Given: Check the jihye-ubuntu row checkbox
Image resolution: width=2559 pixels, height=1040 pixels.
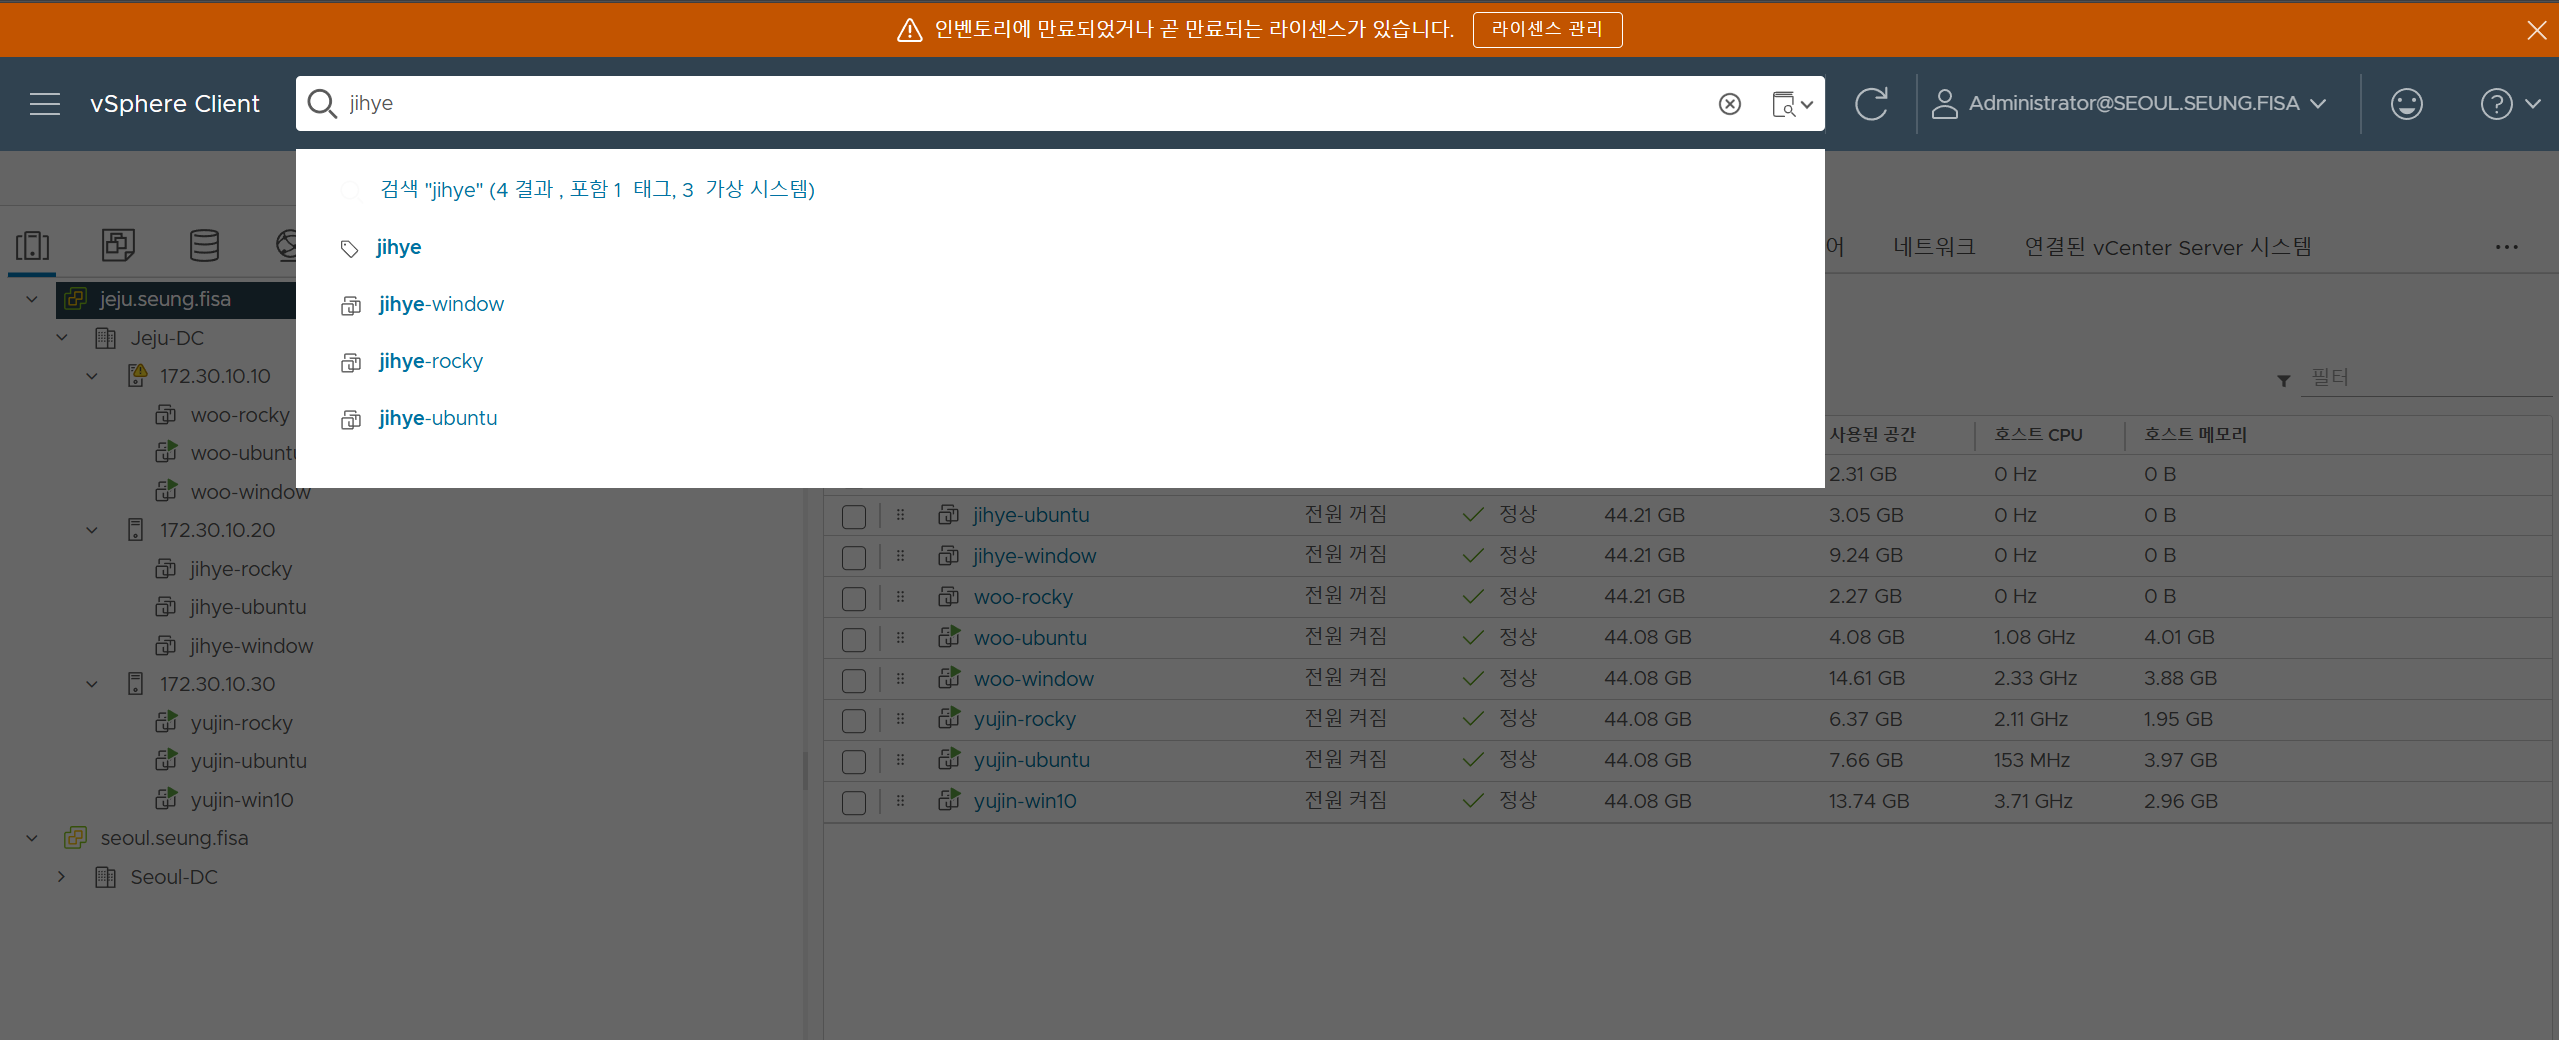Looking at the screenshot, I should click(x=853, y=517).
